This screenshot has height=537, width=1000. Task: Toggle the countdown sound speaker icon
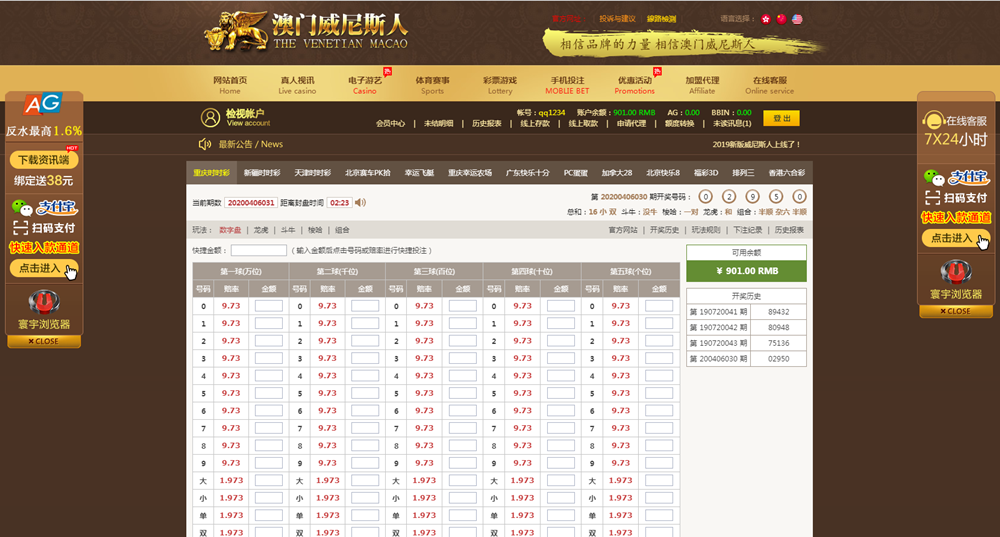click(361, 203)
